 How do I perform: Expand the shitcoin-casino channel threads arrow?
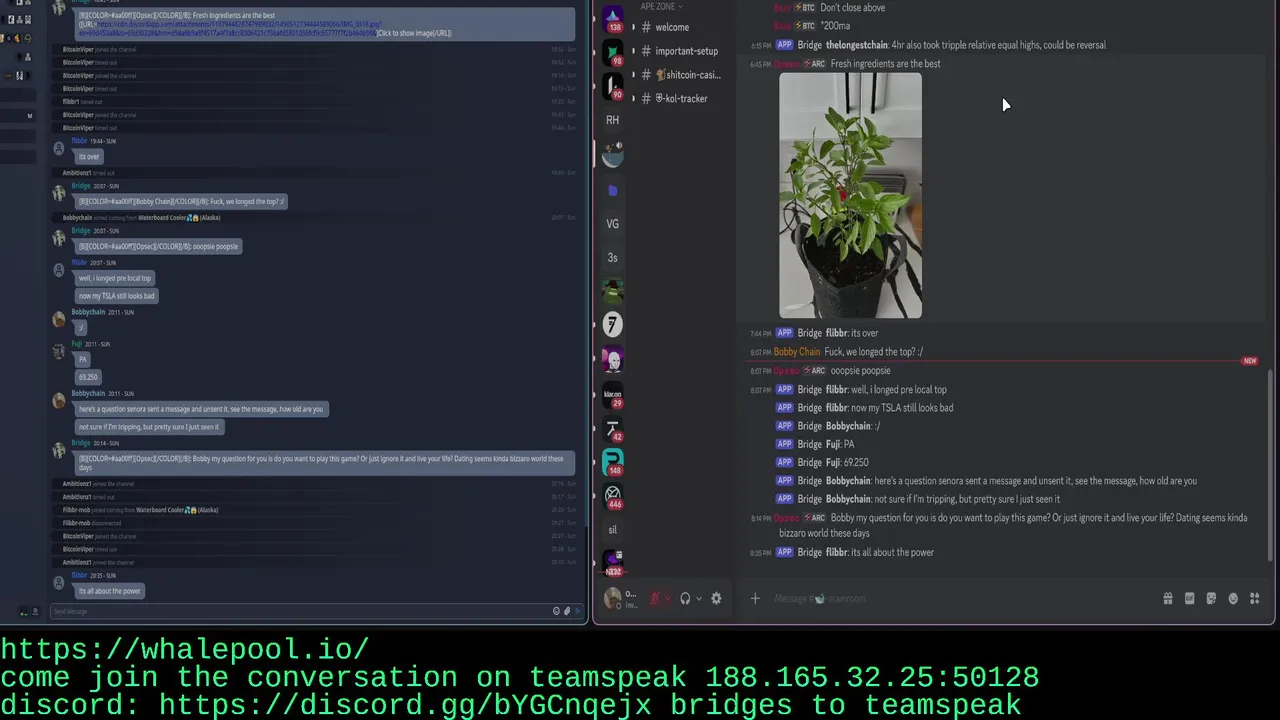click(x=634, y=75)
